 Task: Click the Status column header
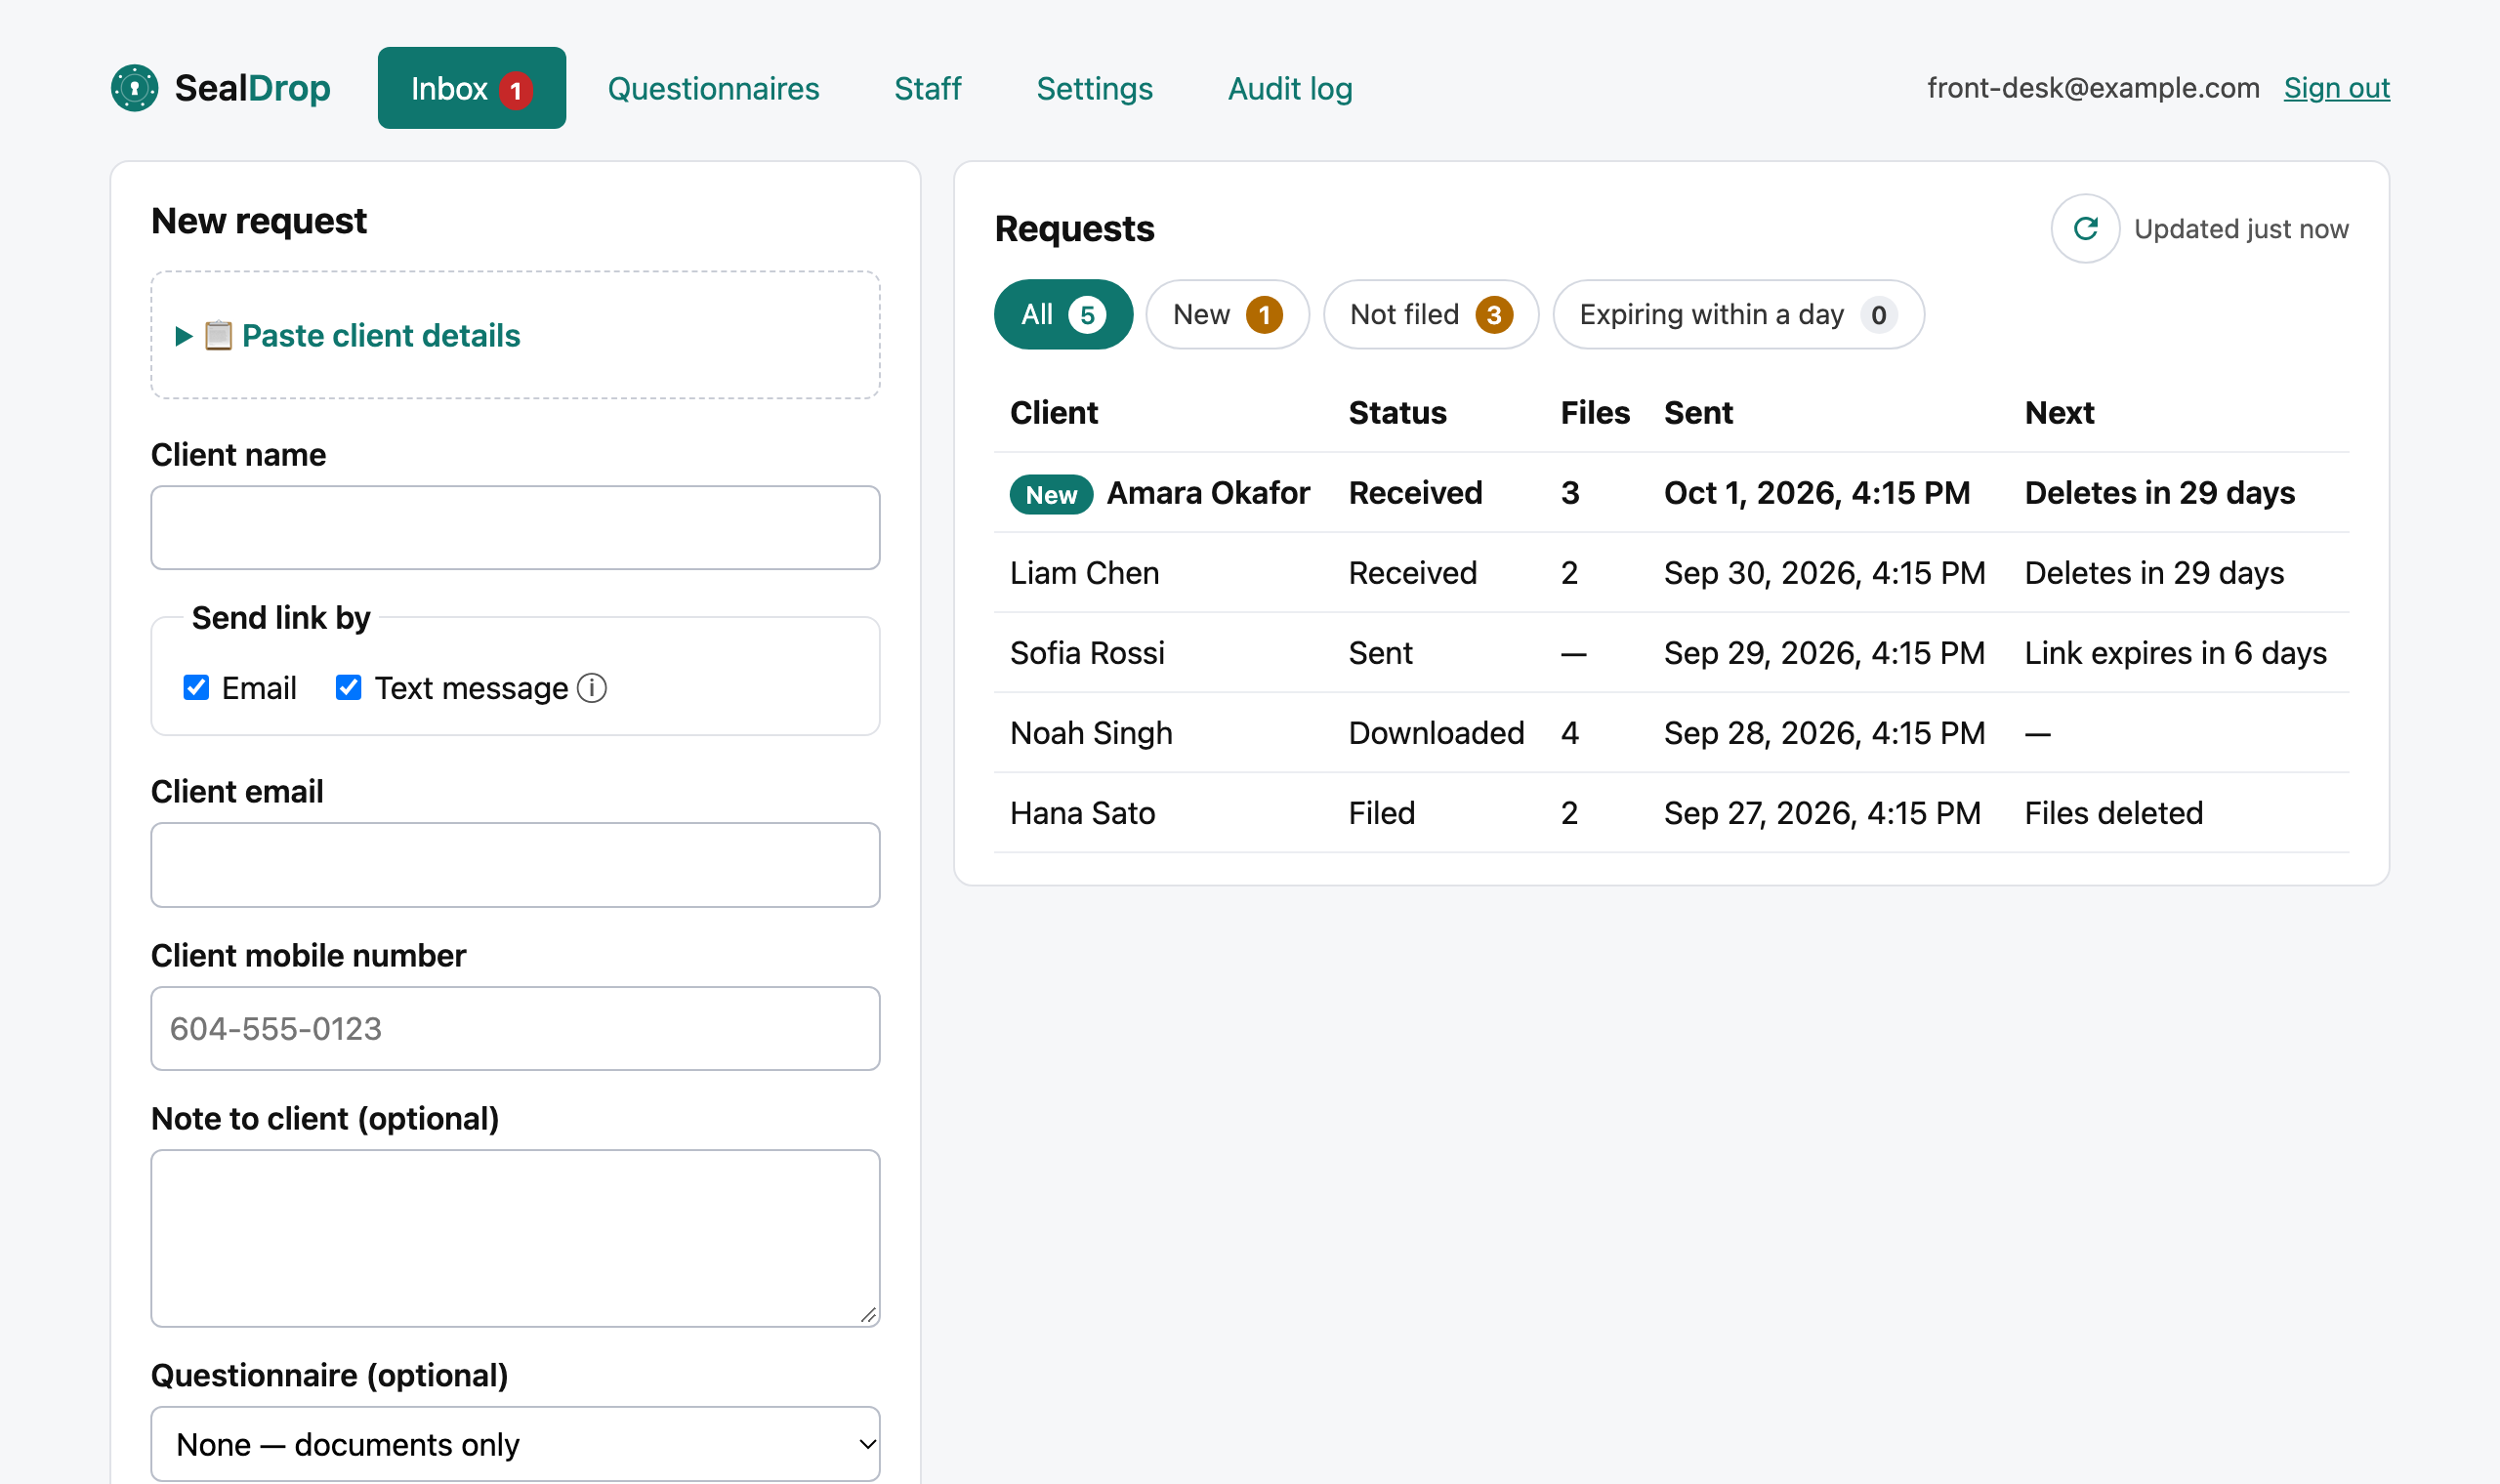1397,412
